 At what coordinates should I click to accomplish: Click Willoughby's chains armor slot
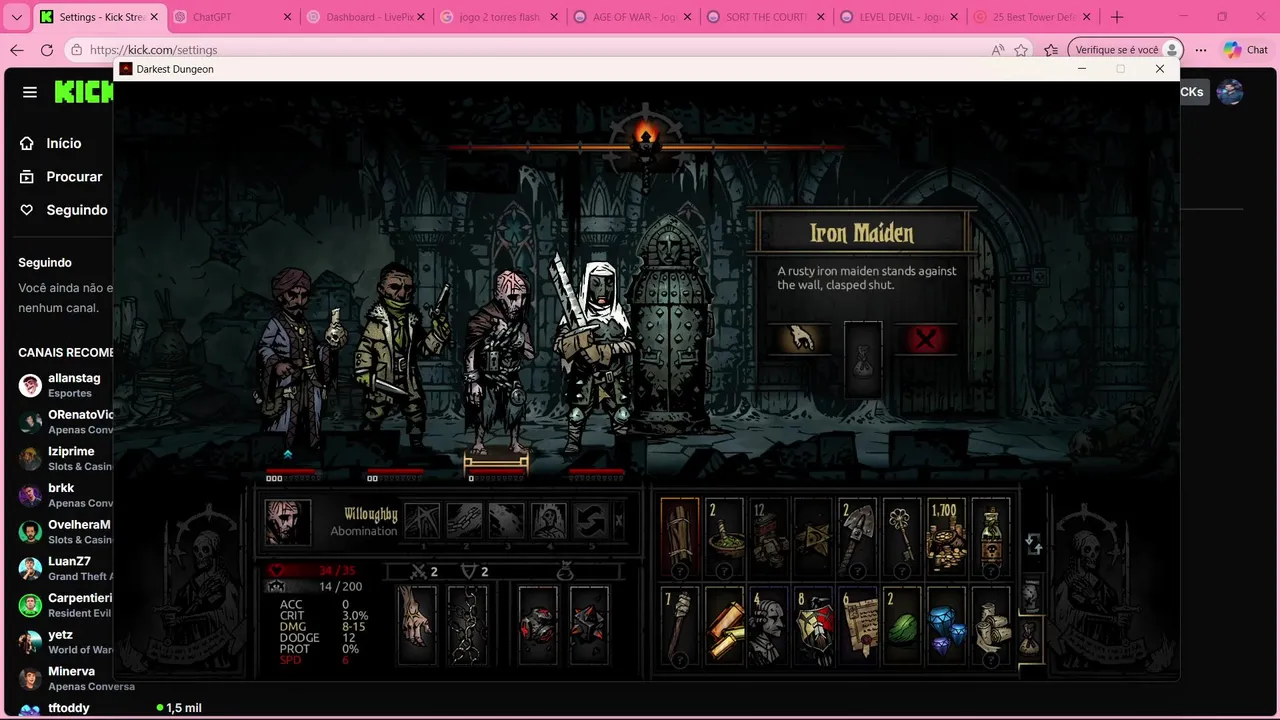click(x=467, y=625)
